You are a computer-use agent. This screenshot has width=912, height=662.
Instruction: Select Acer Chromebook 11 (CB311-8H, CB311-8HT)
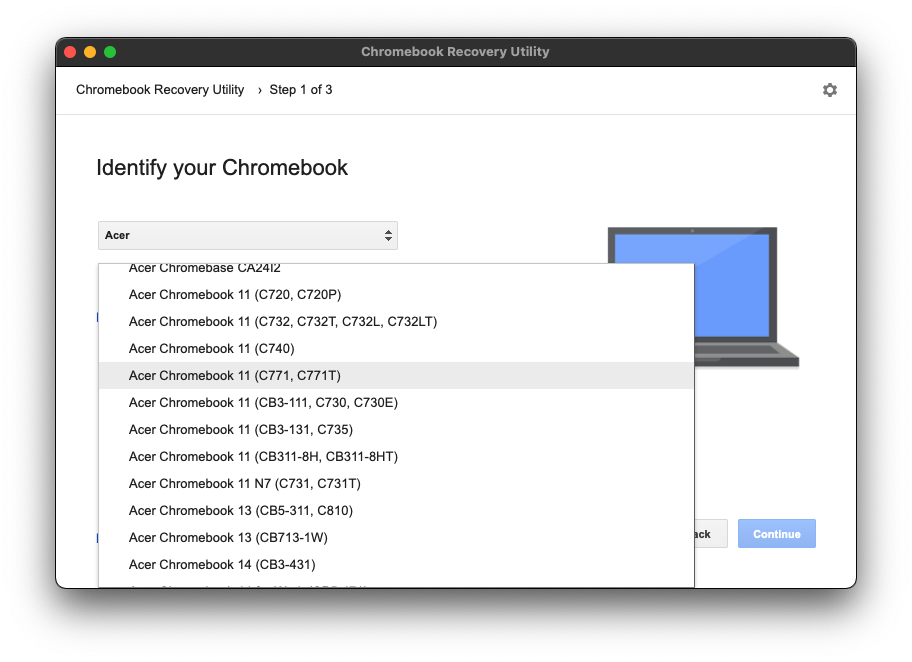point(396,457)
